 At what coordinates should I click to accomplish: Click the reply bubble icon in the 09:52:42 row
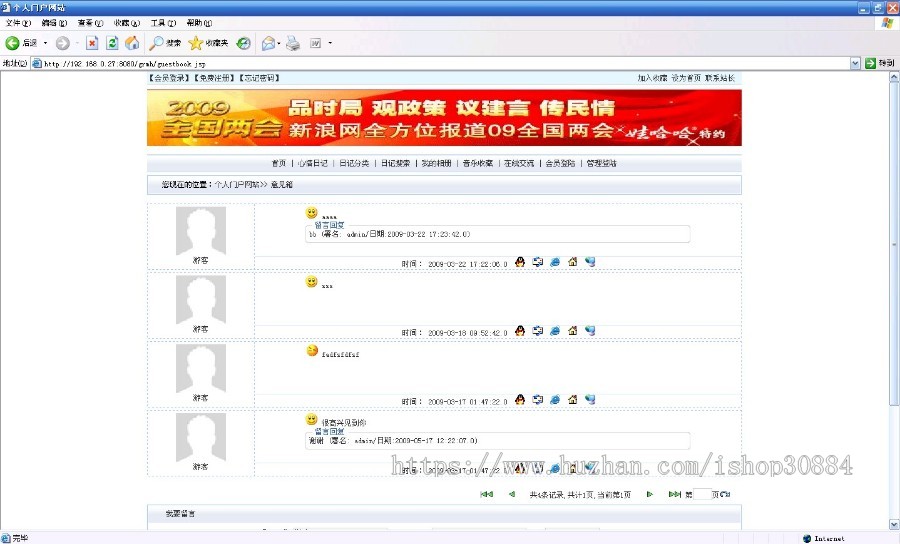tap(590, 331)
